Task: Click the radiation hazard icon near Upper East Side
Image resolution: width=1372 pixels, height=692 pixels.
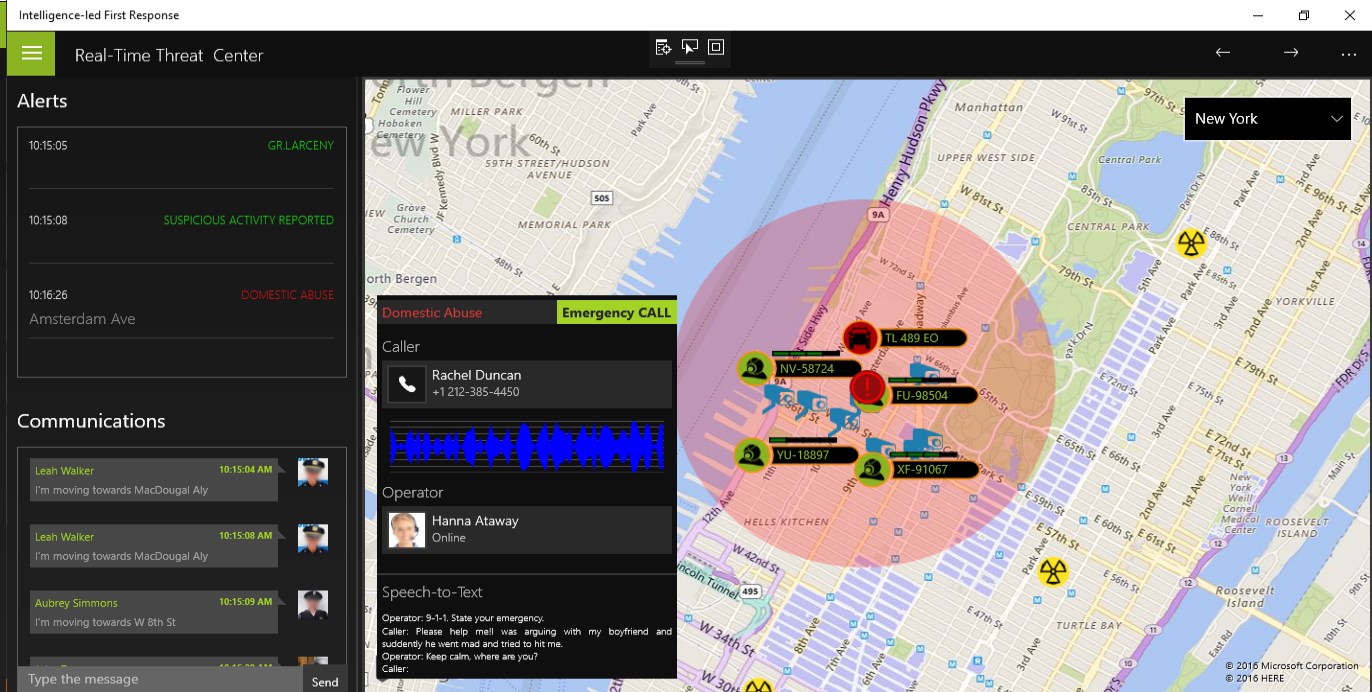Action: pos(1191,242)
